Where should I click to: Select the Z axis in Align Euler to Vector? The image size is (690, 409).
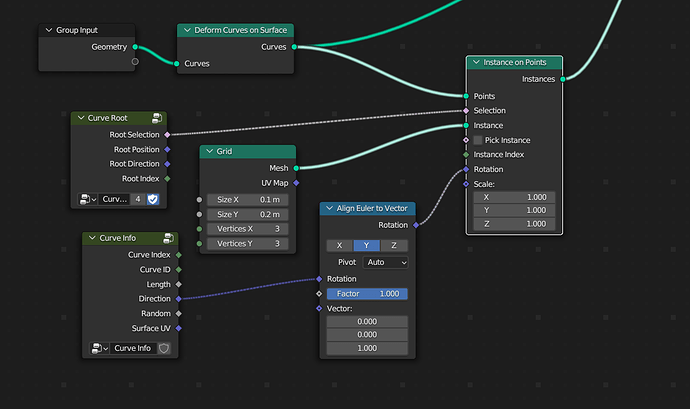tap(394, 246)
